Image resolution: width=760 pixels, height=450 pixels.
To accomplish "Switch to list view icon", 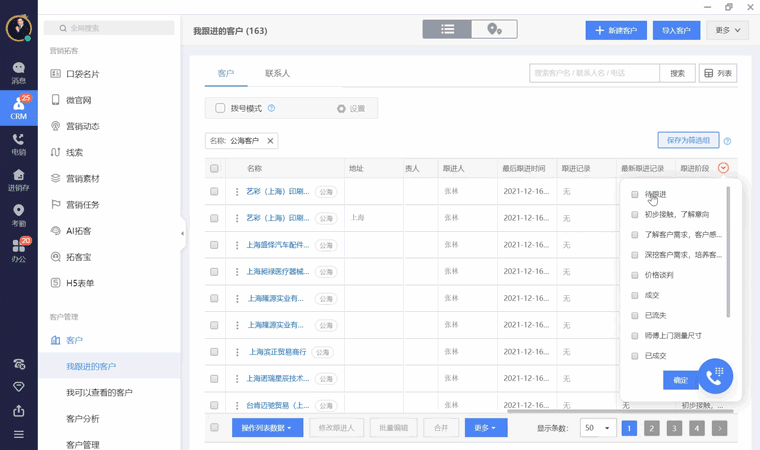I will (x=447, y=30).
